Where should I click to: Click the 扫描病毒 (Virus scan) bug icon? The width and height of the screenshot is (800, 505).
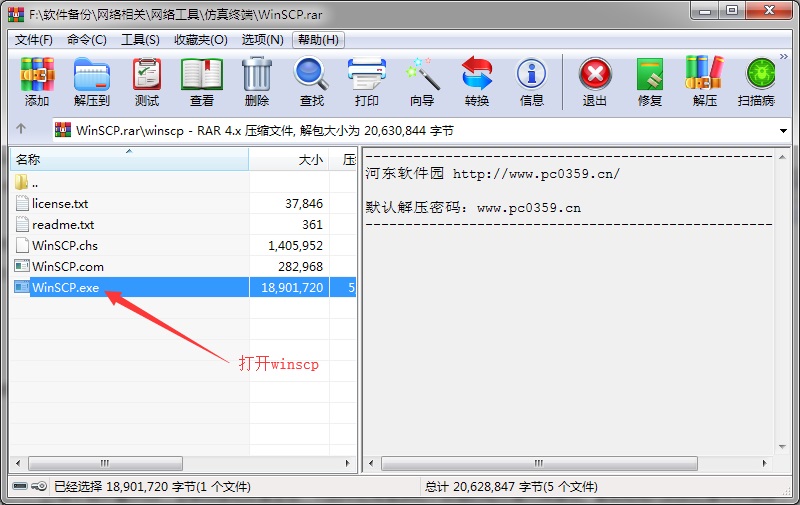click(760, 74)
